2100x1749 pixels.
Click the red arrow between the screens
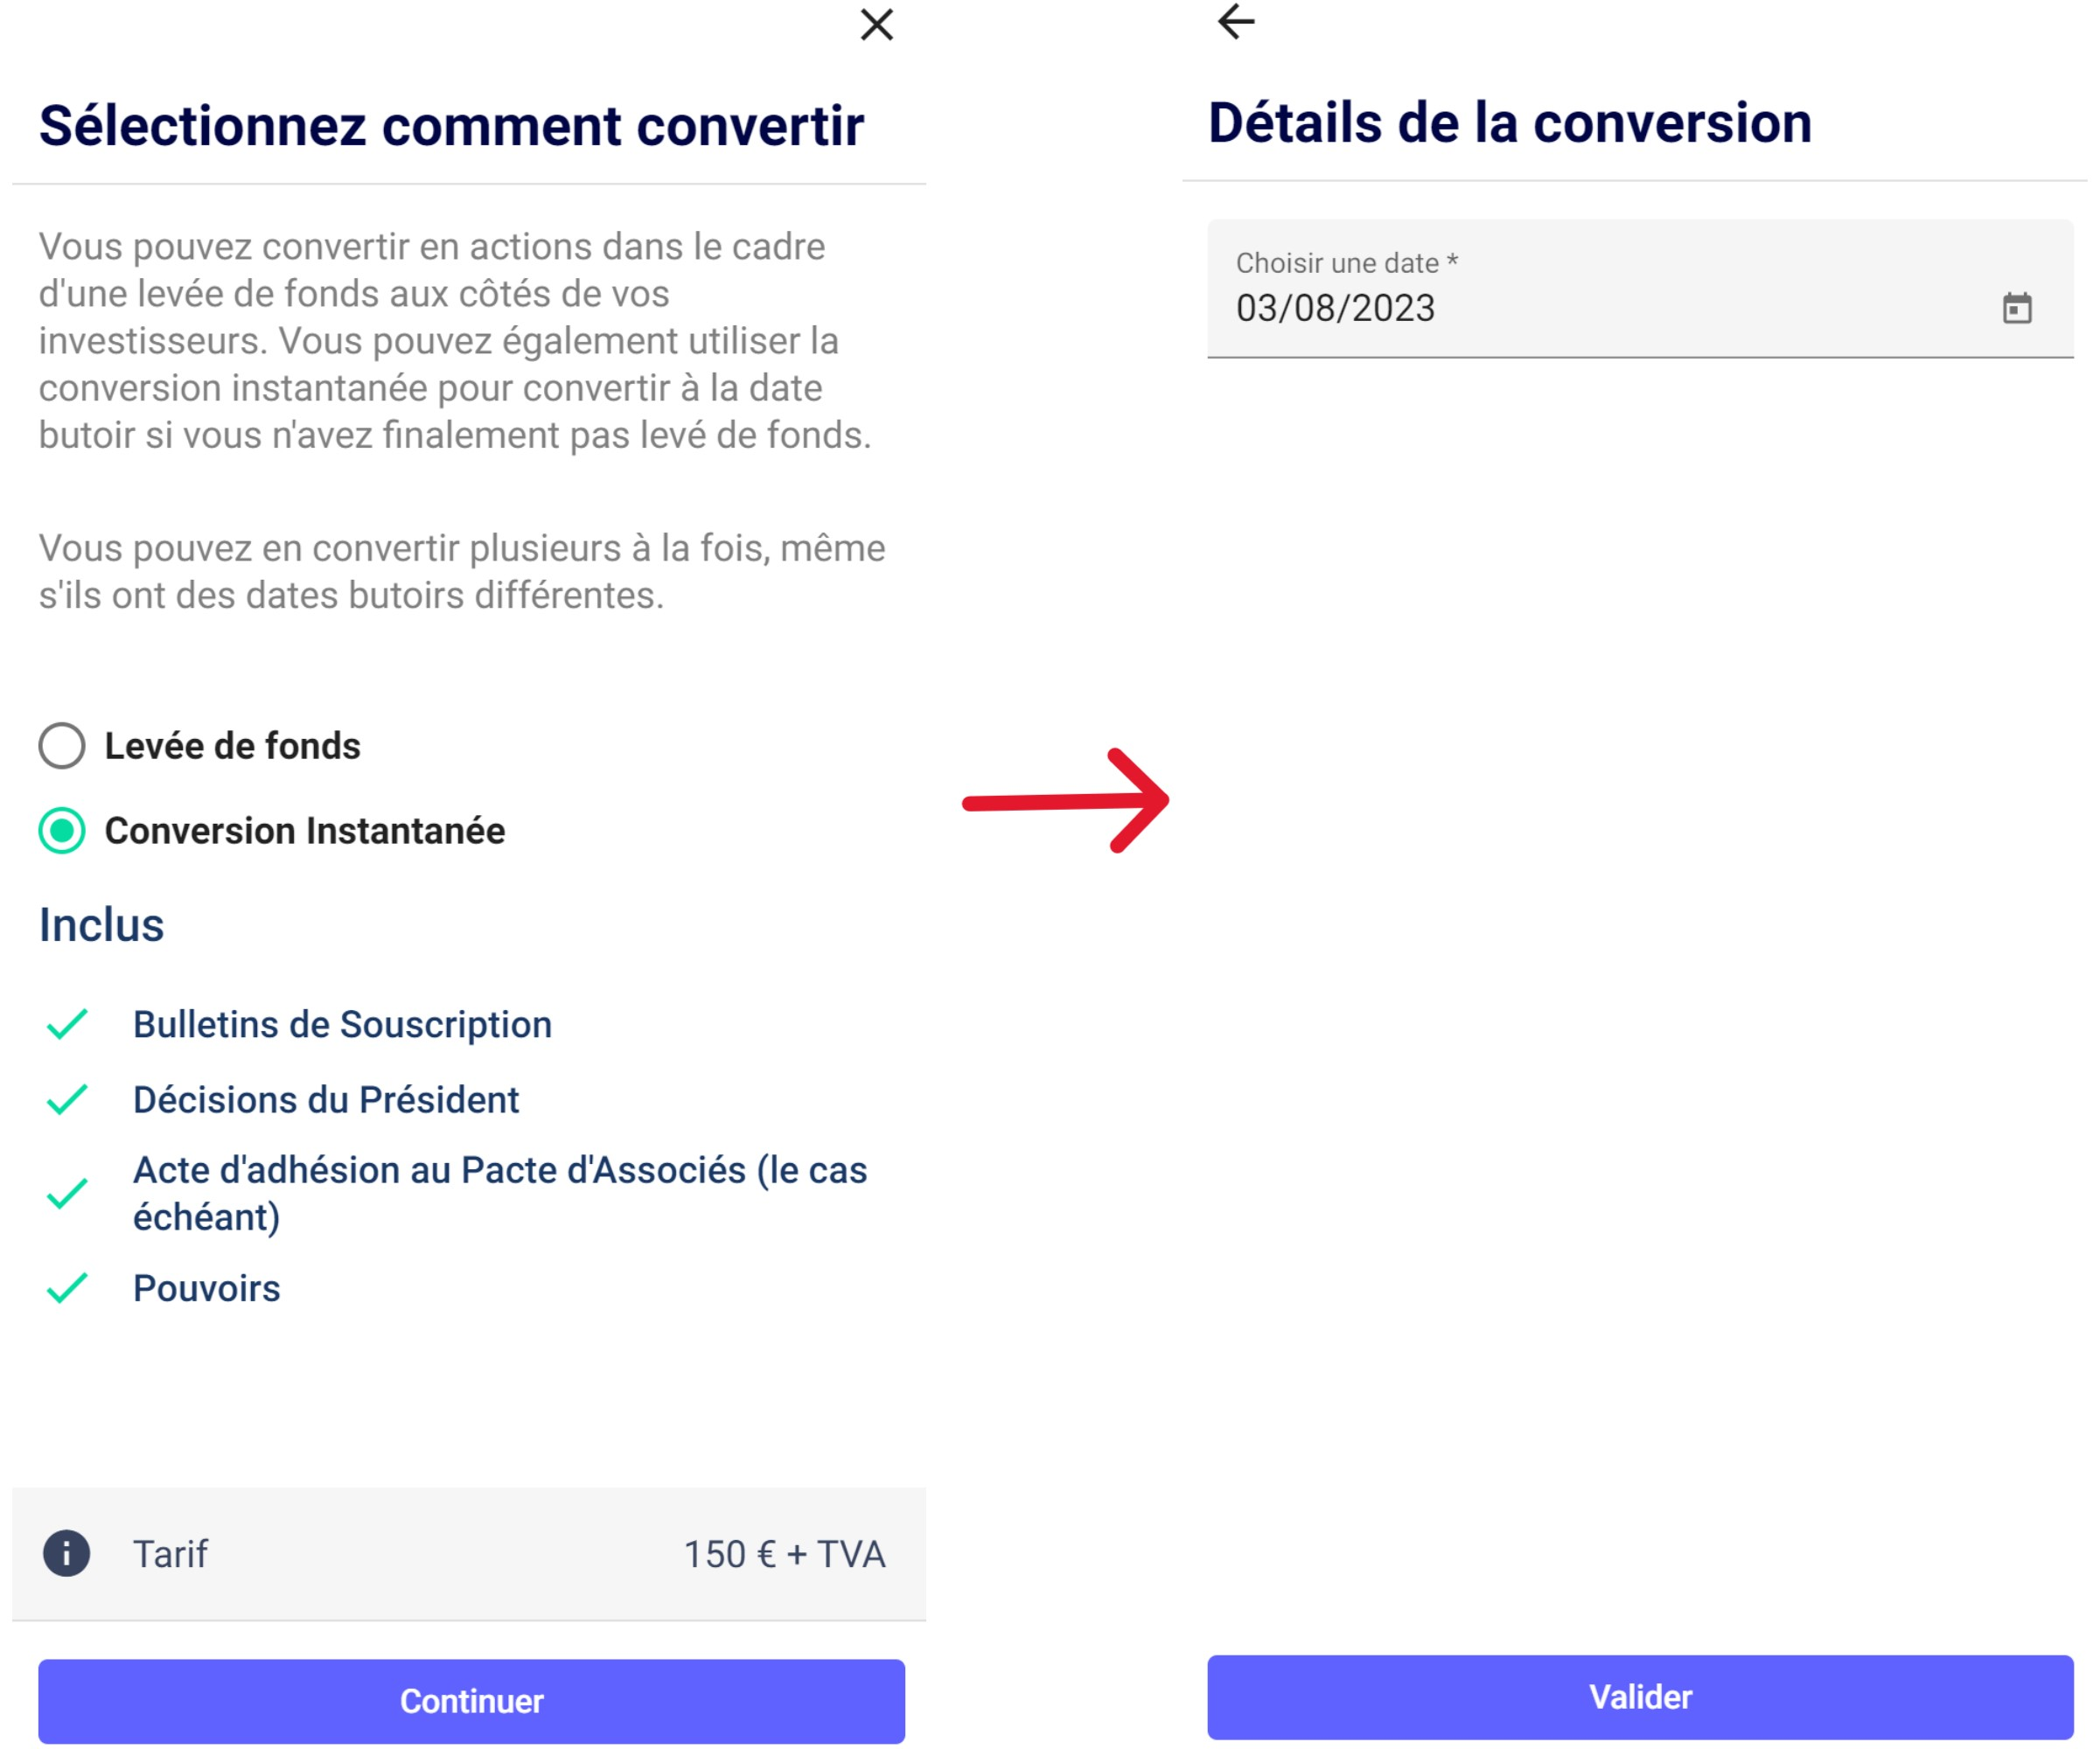click(x=1065, y=801)
